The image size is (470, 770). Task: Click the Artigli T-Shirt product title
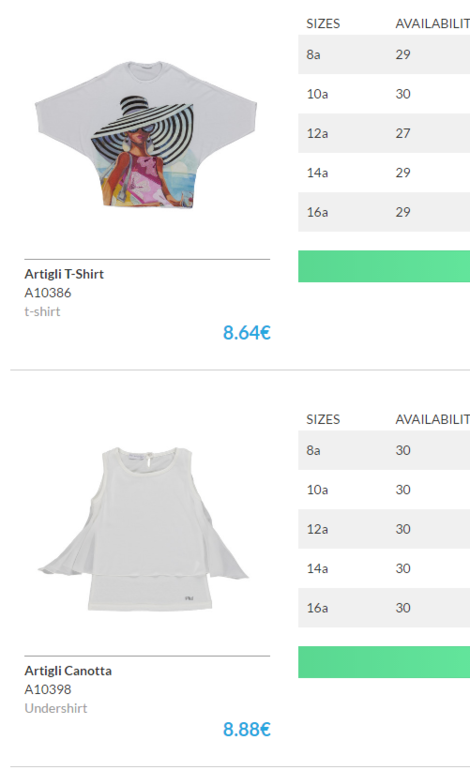pos(64,274)
